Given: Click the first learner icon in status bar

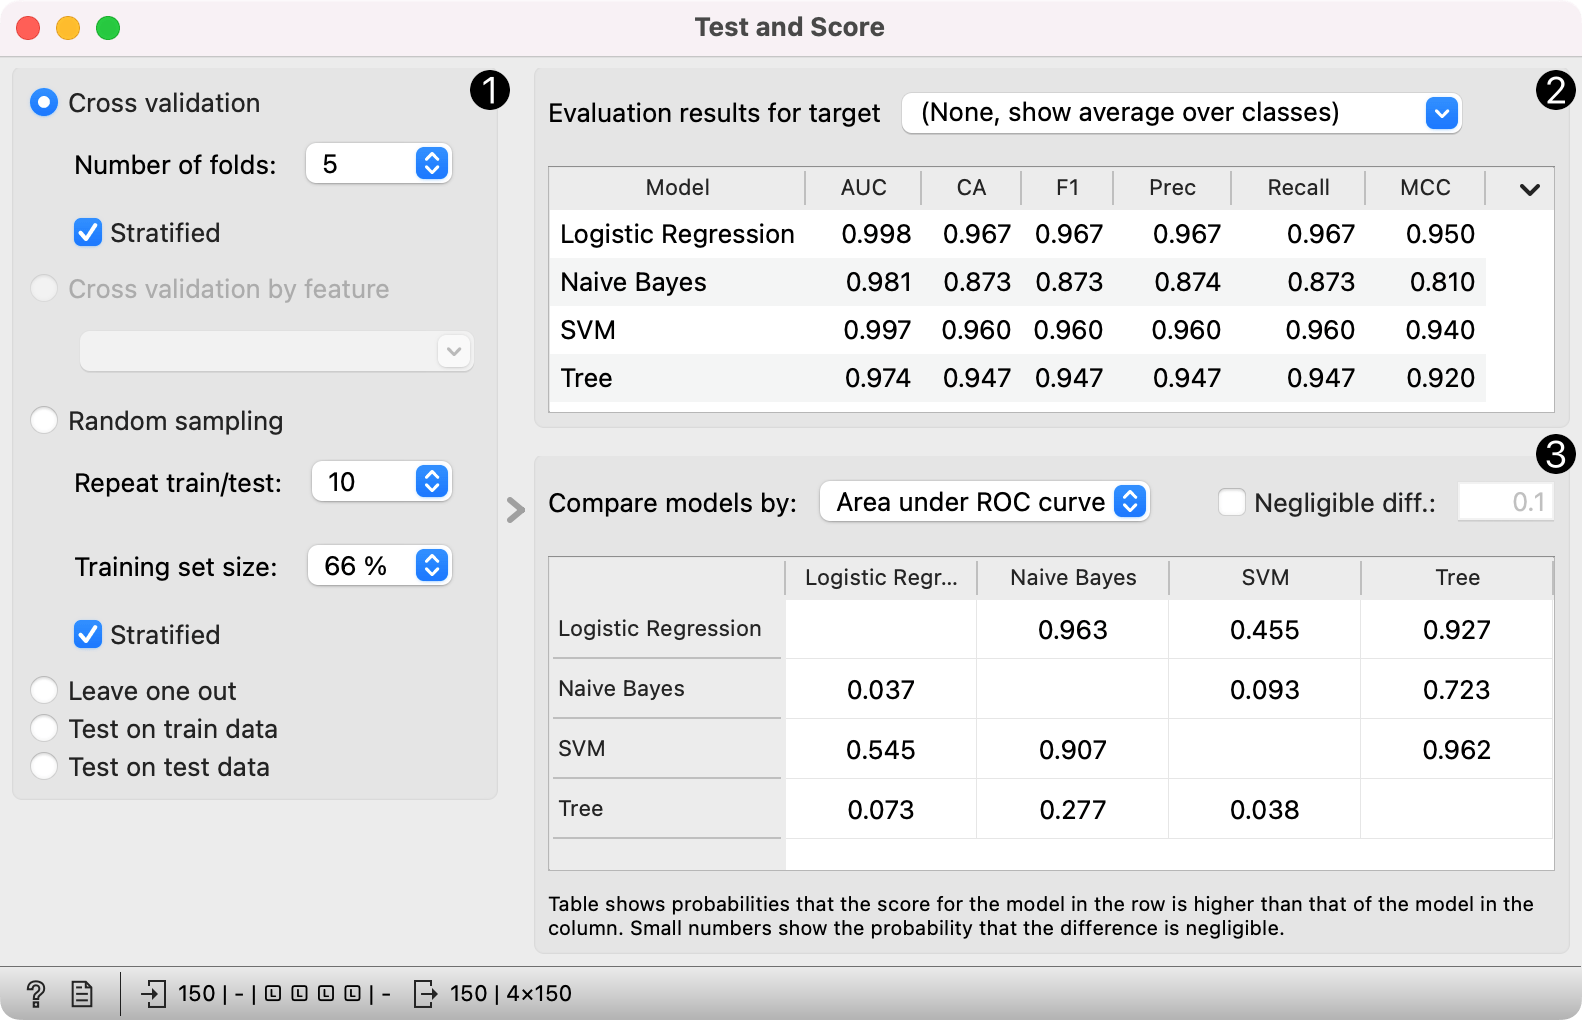Looking at the screenshot, I should click(272, 993).
